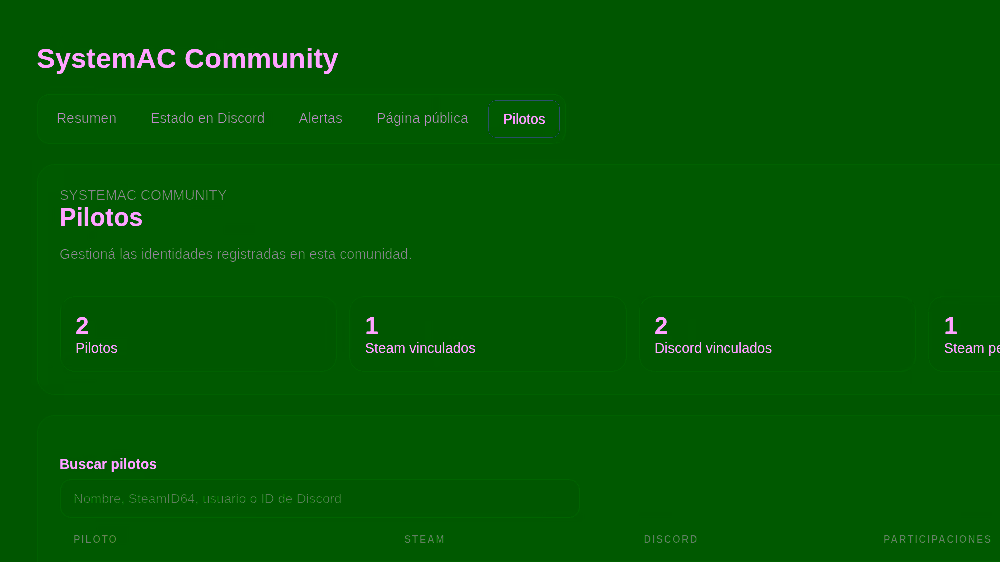Image resolution: width=1000 pixels, height=562 pixels.
Task: Select the Pilotos tab
Action: [x=524, y=119]
